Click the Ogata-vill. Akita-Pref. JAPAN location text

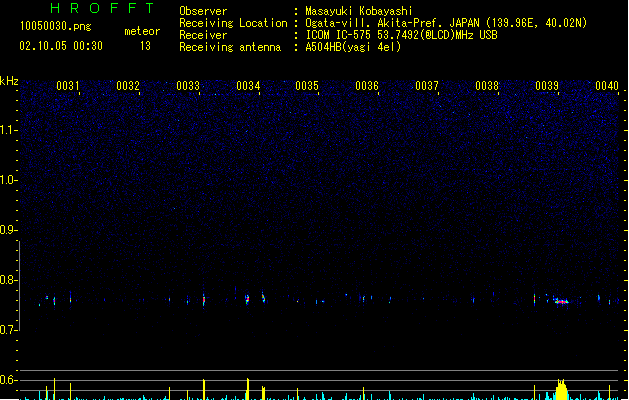point(446,23)
